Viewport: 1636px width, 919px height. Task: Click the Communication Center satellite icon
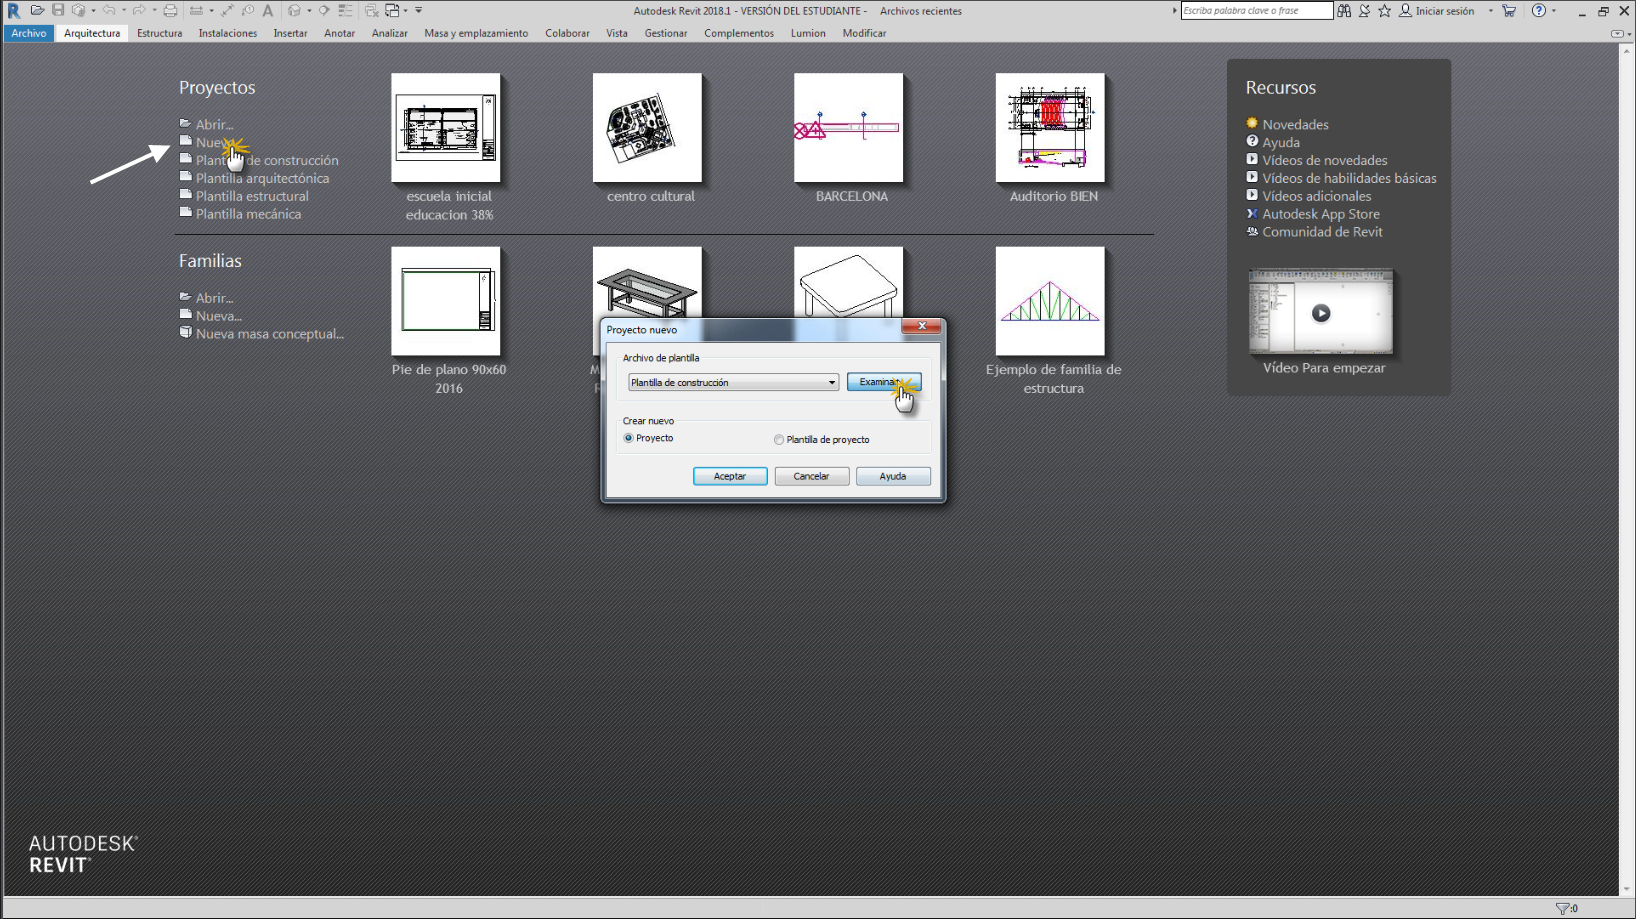(x=1364, y=10)
